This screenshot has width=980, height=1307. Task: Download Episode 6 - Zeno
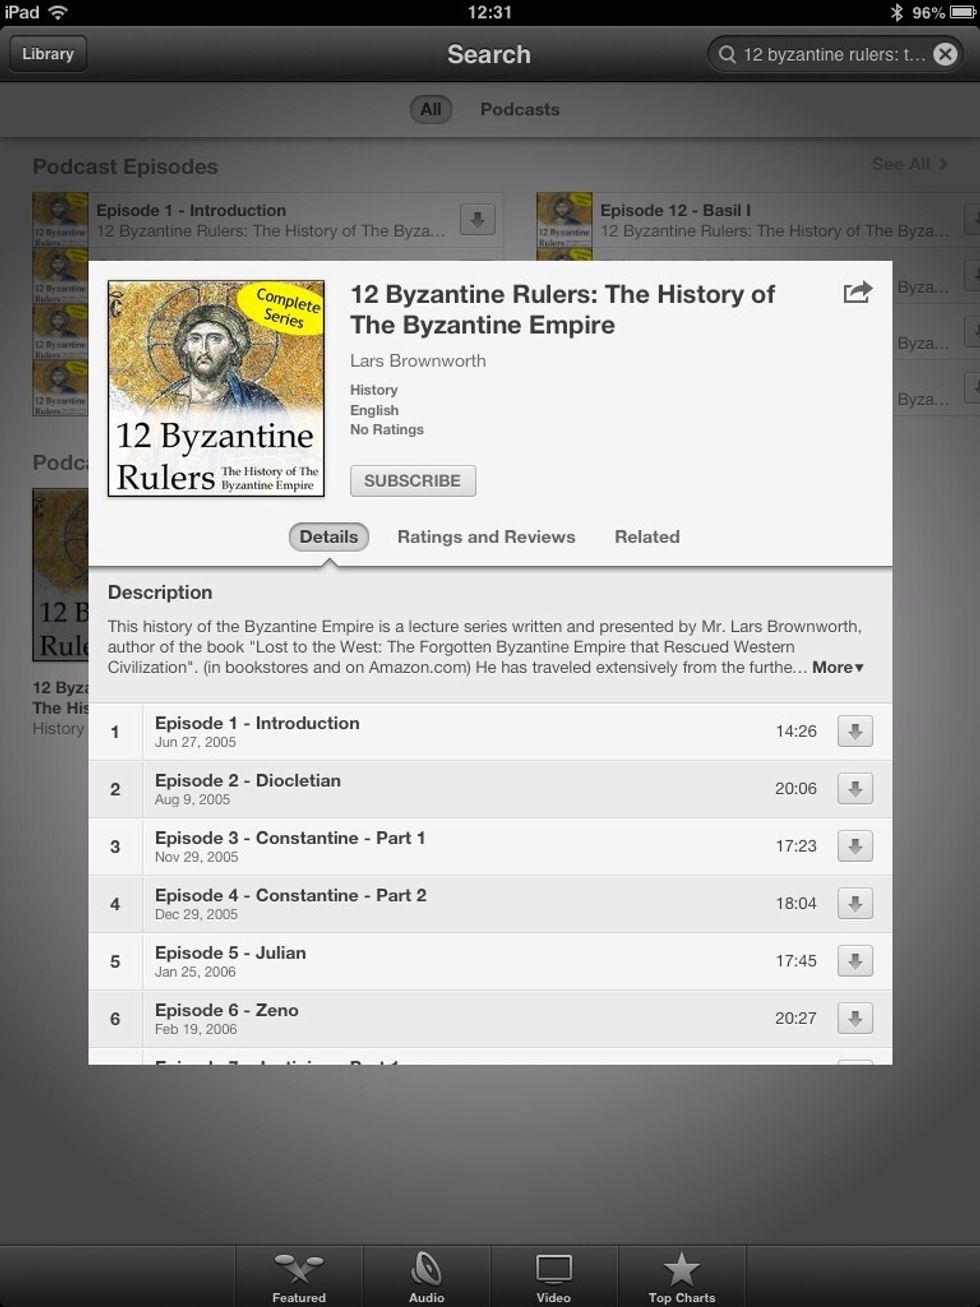coord(854,1019)
